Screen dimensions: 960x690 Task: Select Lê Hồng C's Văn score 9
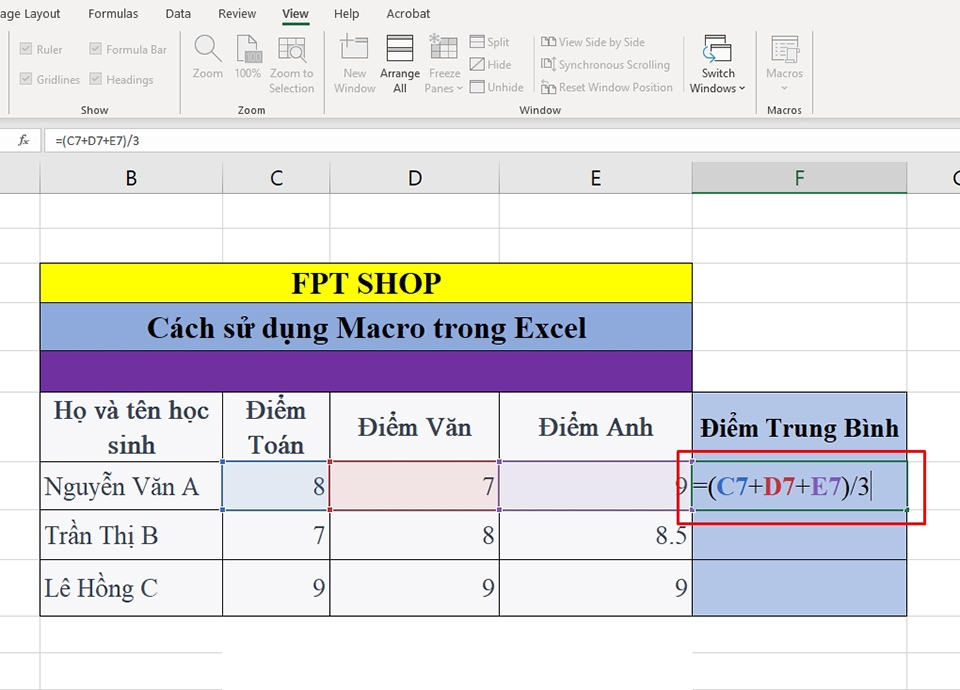[x=414, y=588]
